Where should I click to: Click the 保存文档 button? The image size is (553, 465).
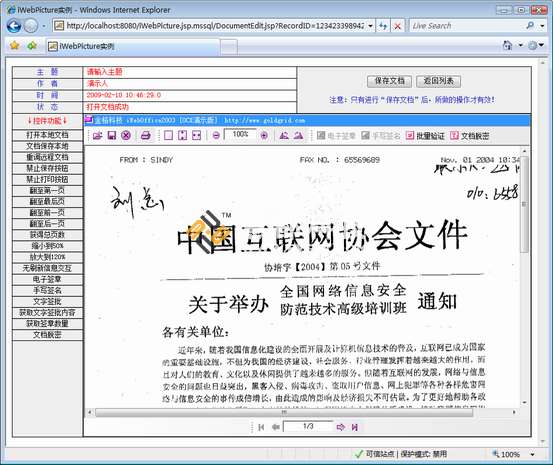(389, 81)
